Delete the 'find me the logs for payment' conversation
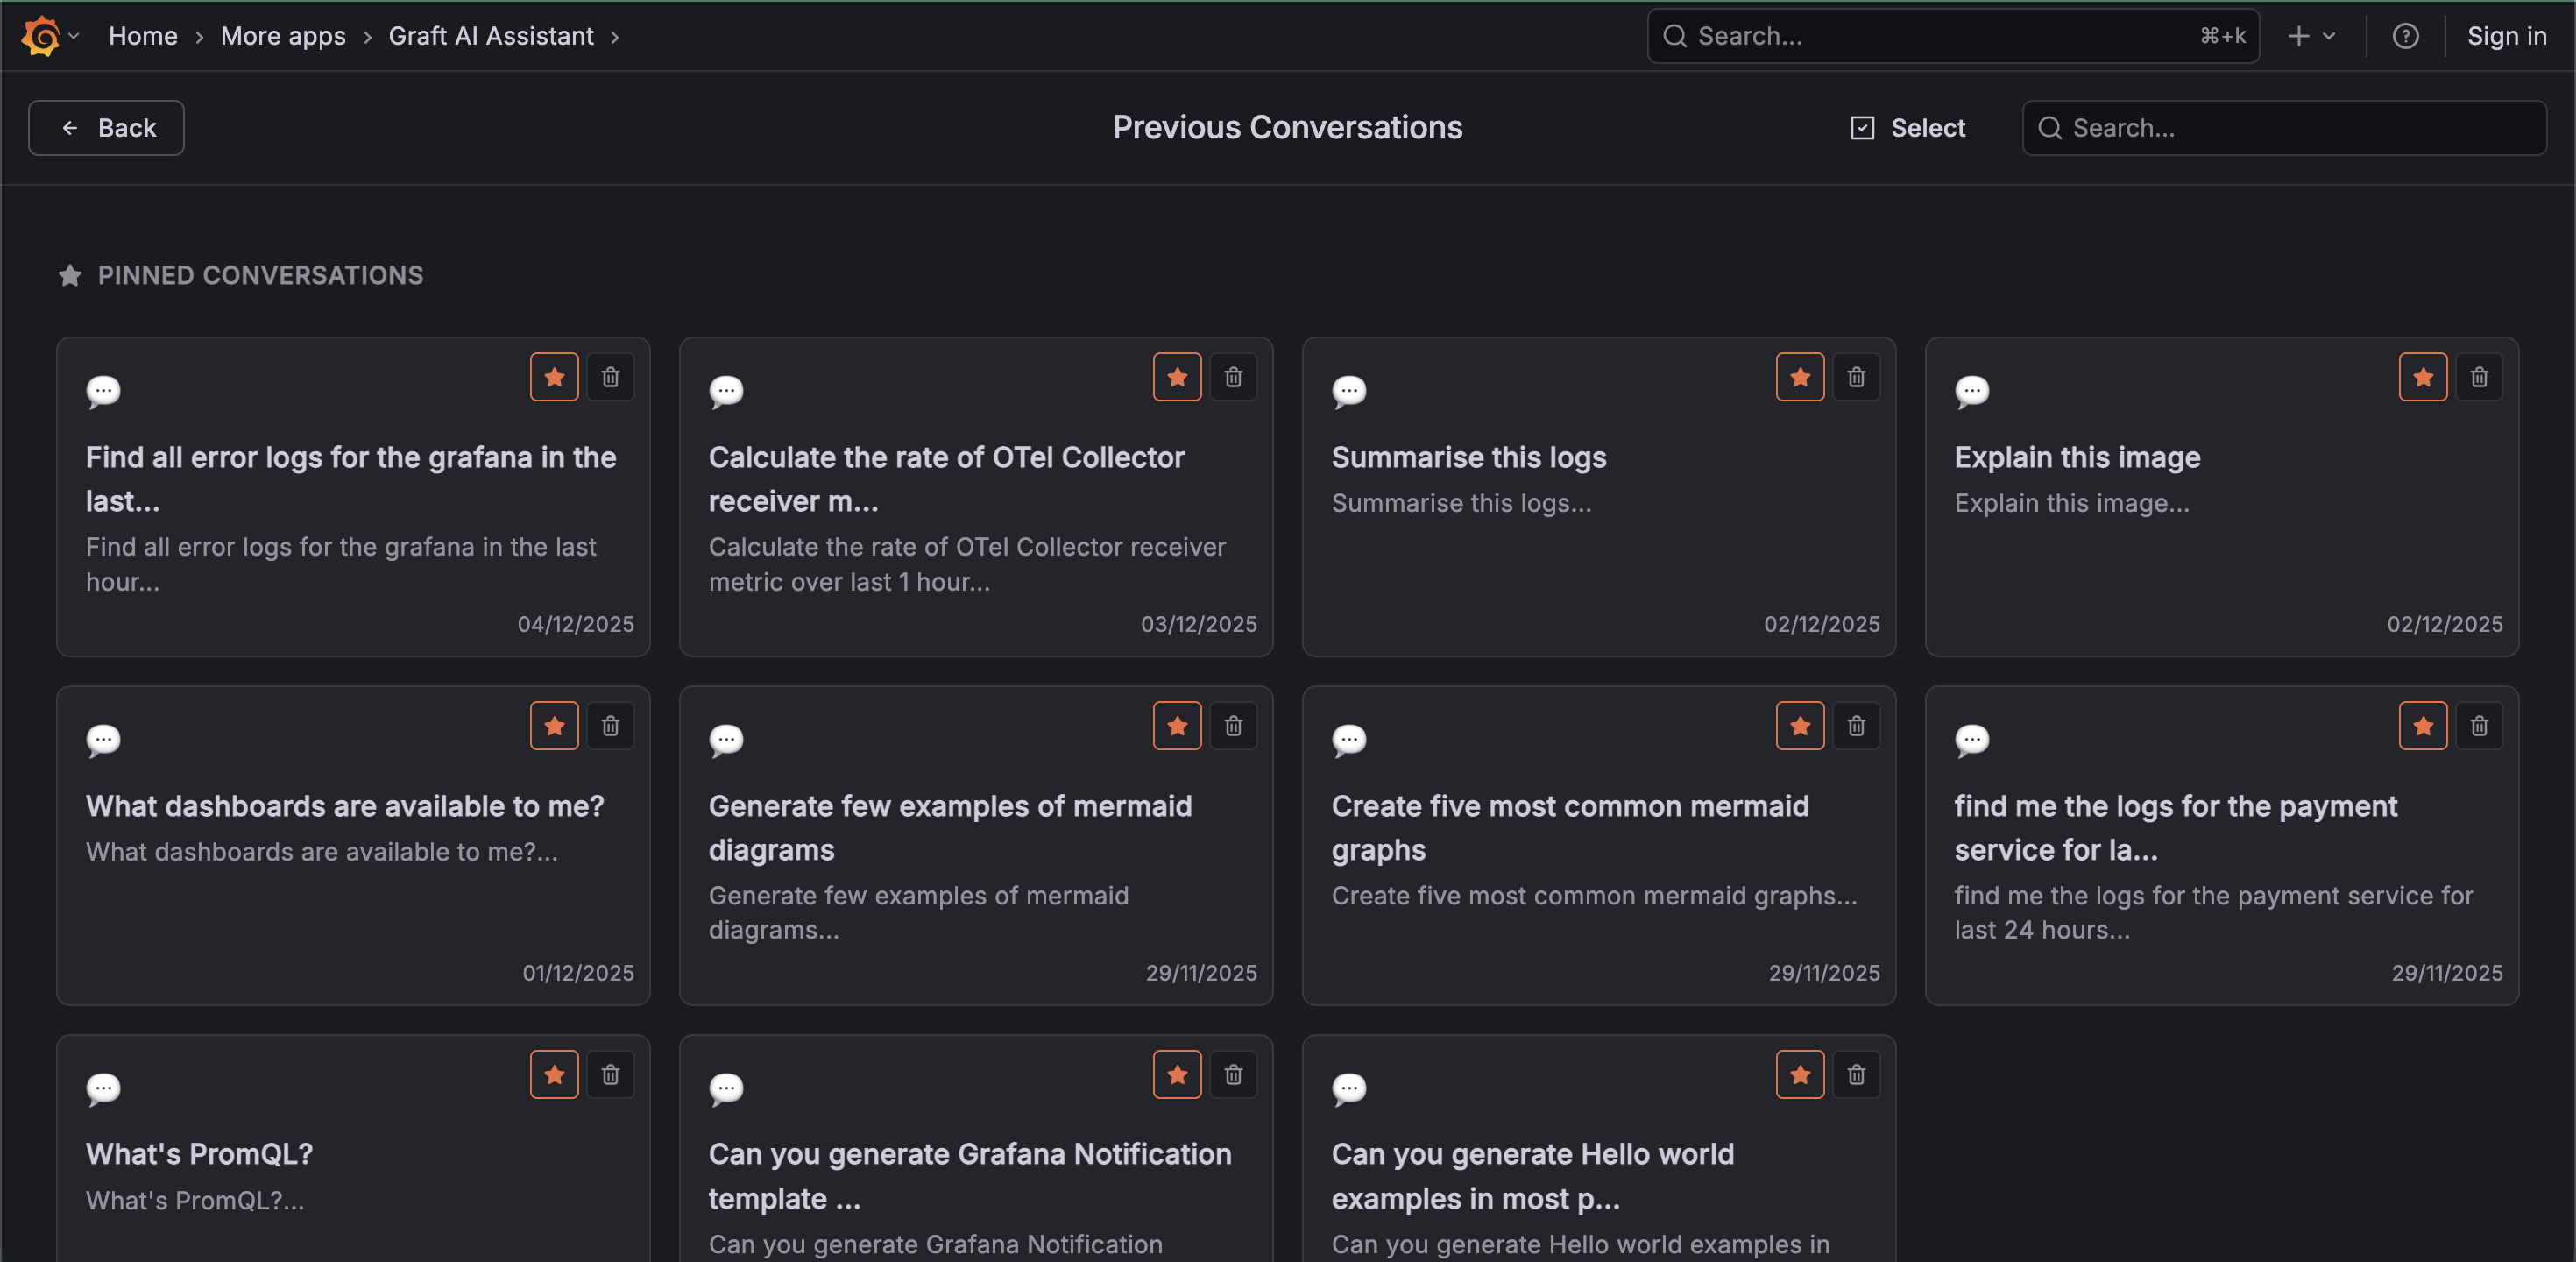The height and width of the screenshot is (1262, 2576). point(2479,726)
